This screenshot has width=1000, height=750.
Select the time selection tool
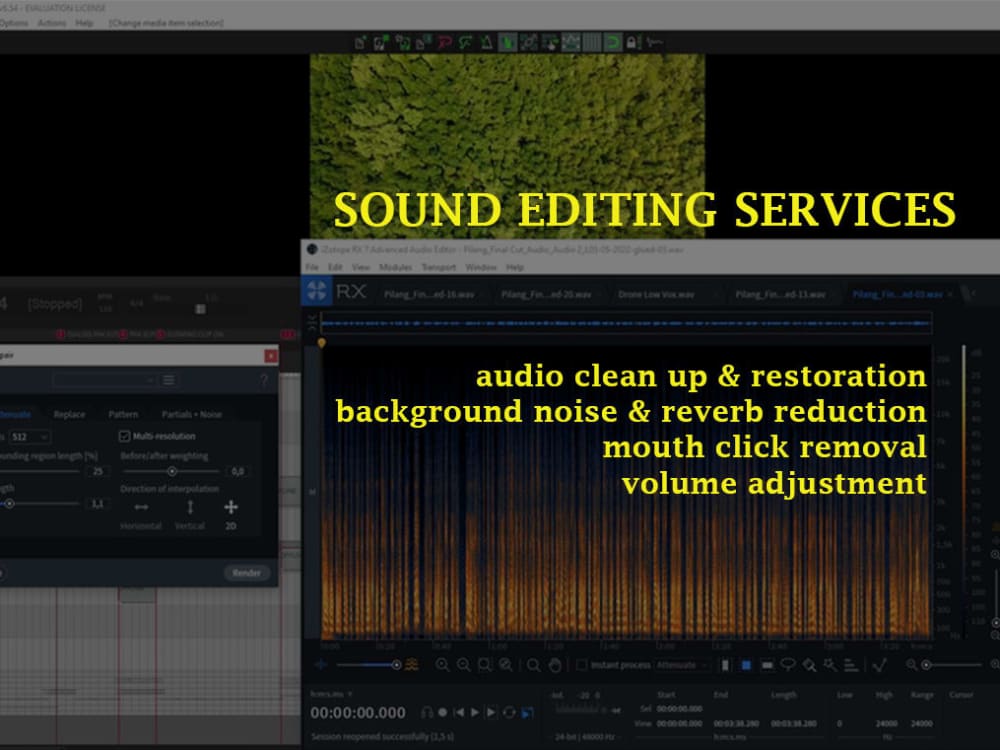(725, 665)
